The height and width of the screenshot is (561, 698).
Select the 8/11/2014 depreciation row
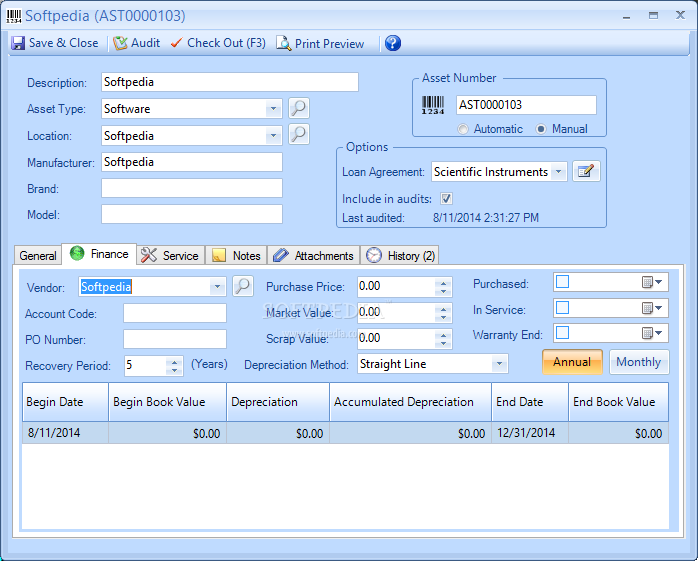(345, 433)
